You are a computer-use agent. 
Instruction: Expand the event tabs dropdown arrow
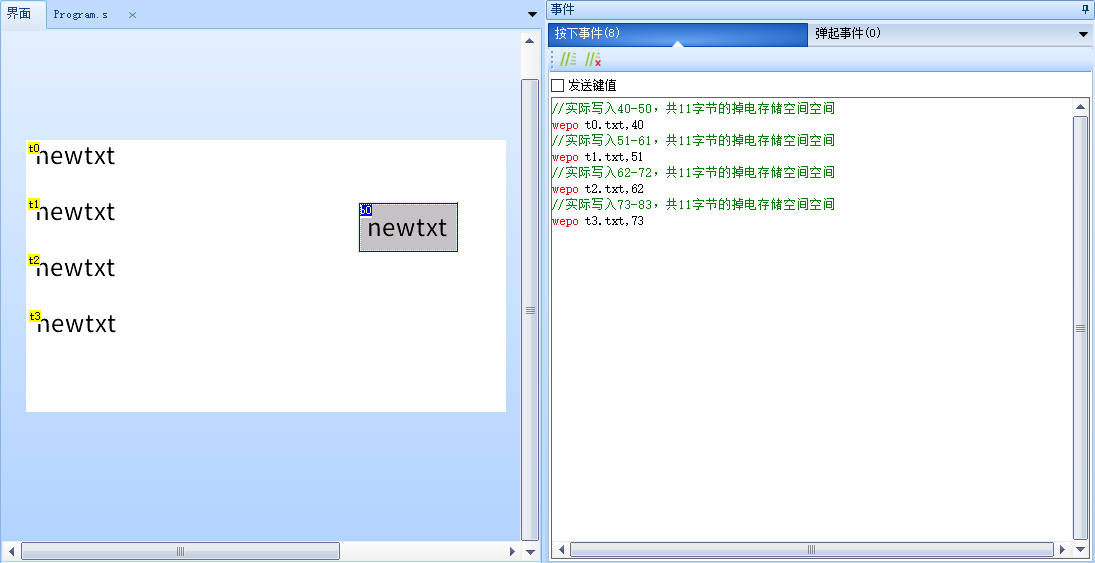pos(1083,34)
